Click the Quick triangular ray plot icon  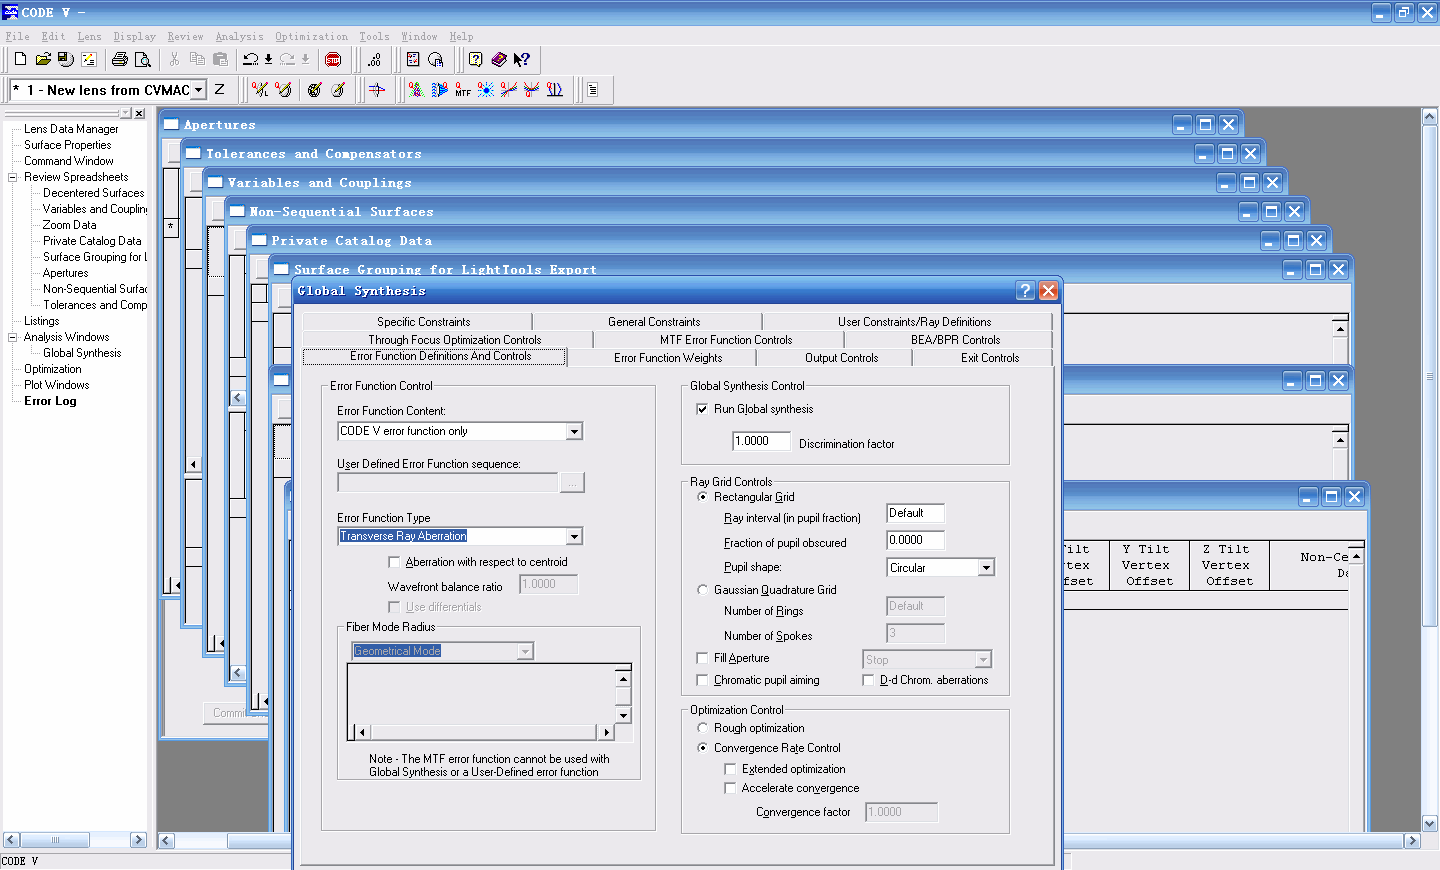coord(416,89)
